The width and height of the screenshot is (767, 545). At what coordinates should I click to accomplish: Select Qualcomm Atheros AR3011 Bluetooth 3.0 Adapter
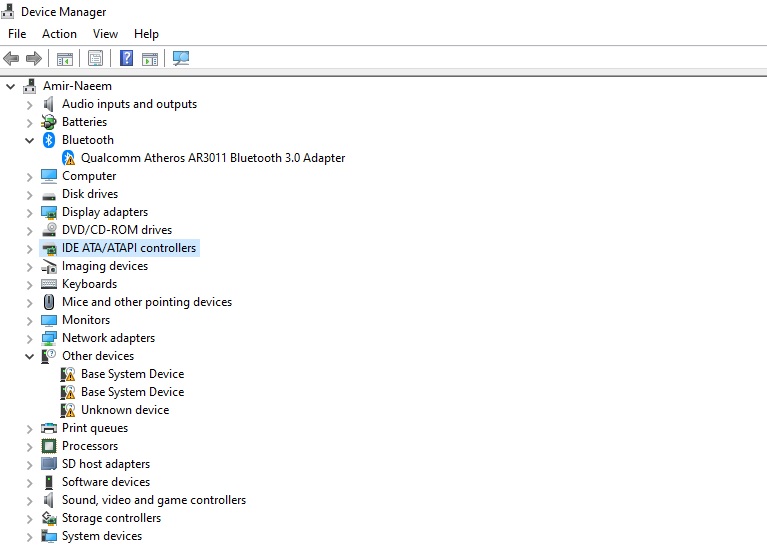(213, 158)
